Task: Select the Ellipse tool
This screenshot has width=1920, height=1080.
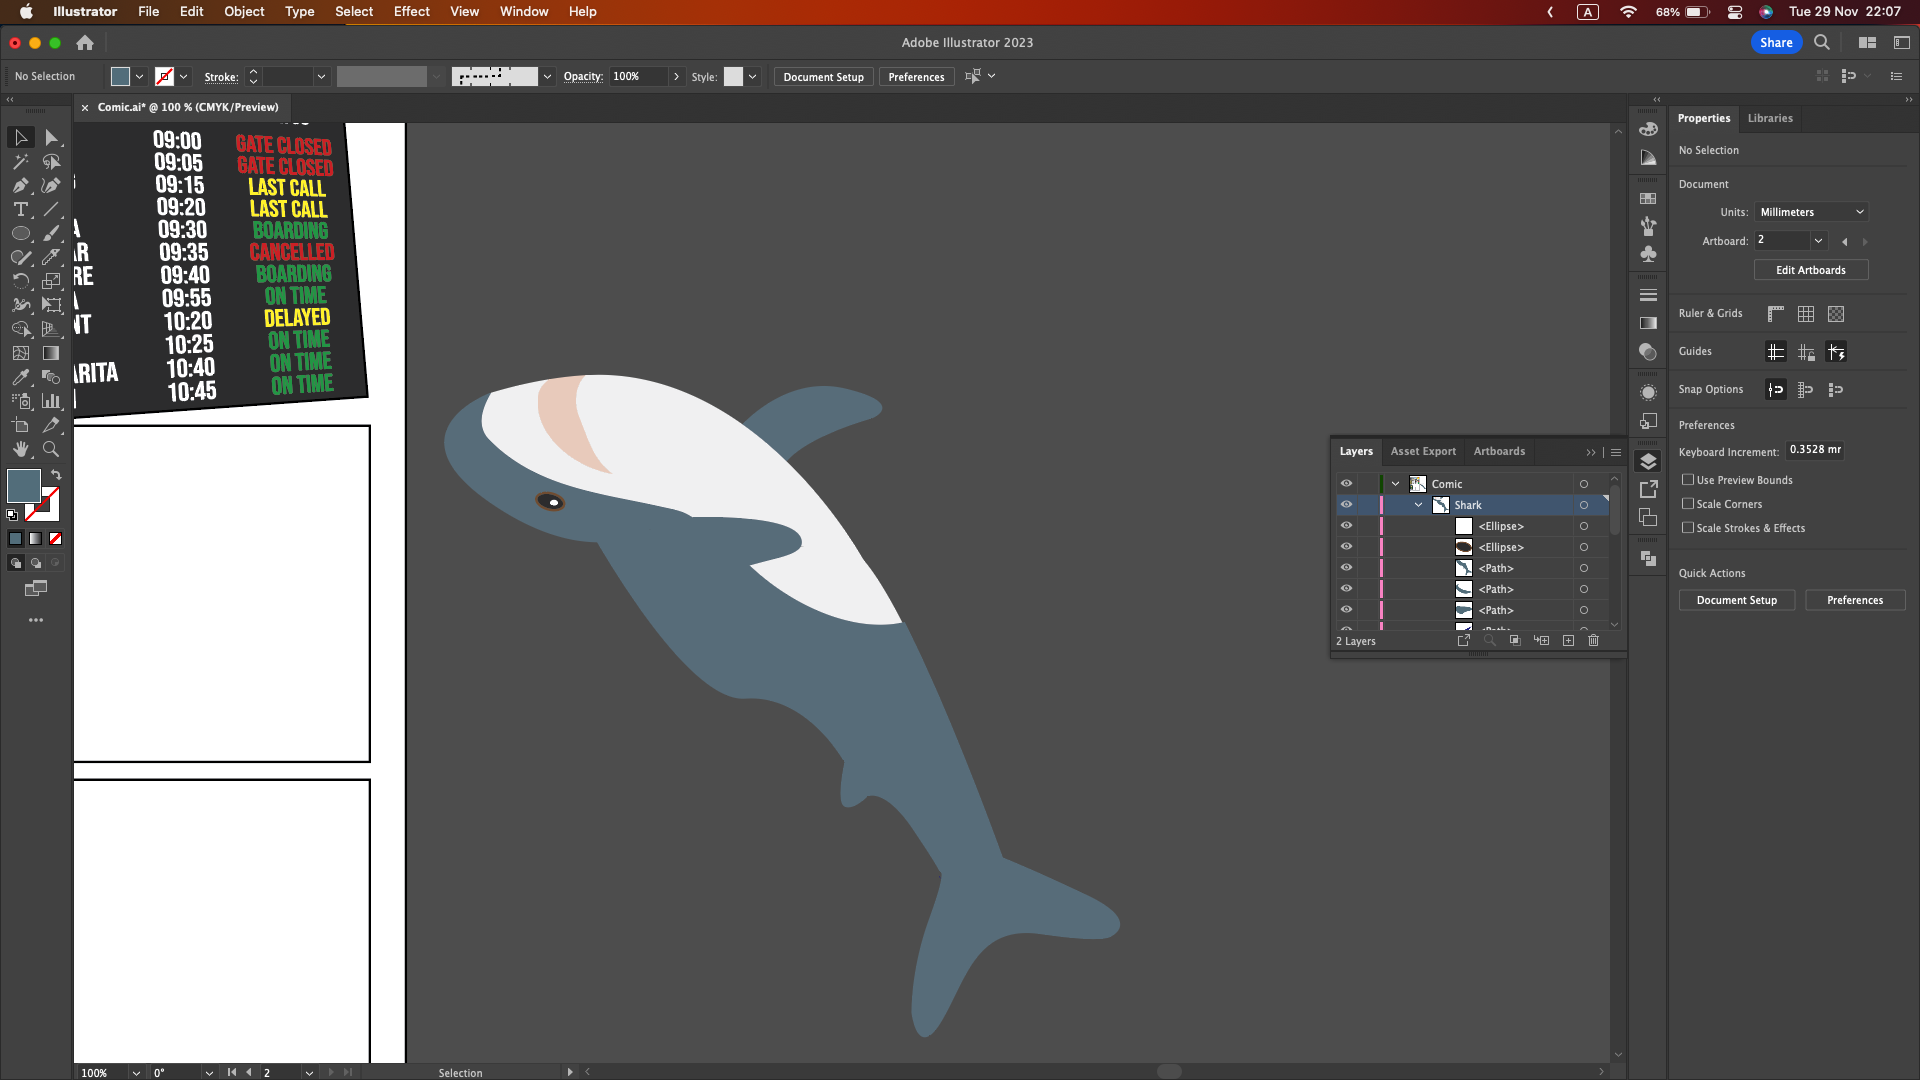Action: point(20,233)
